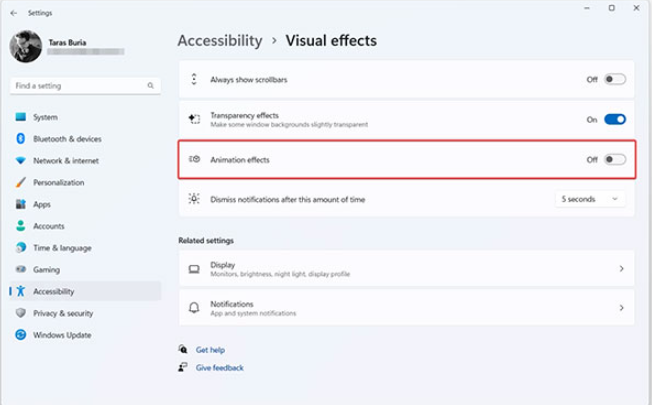Click the Bluetooth & devices icon

(x=20, y=139)
